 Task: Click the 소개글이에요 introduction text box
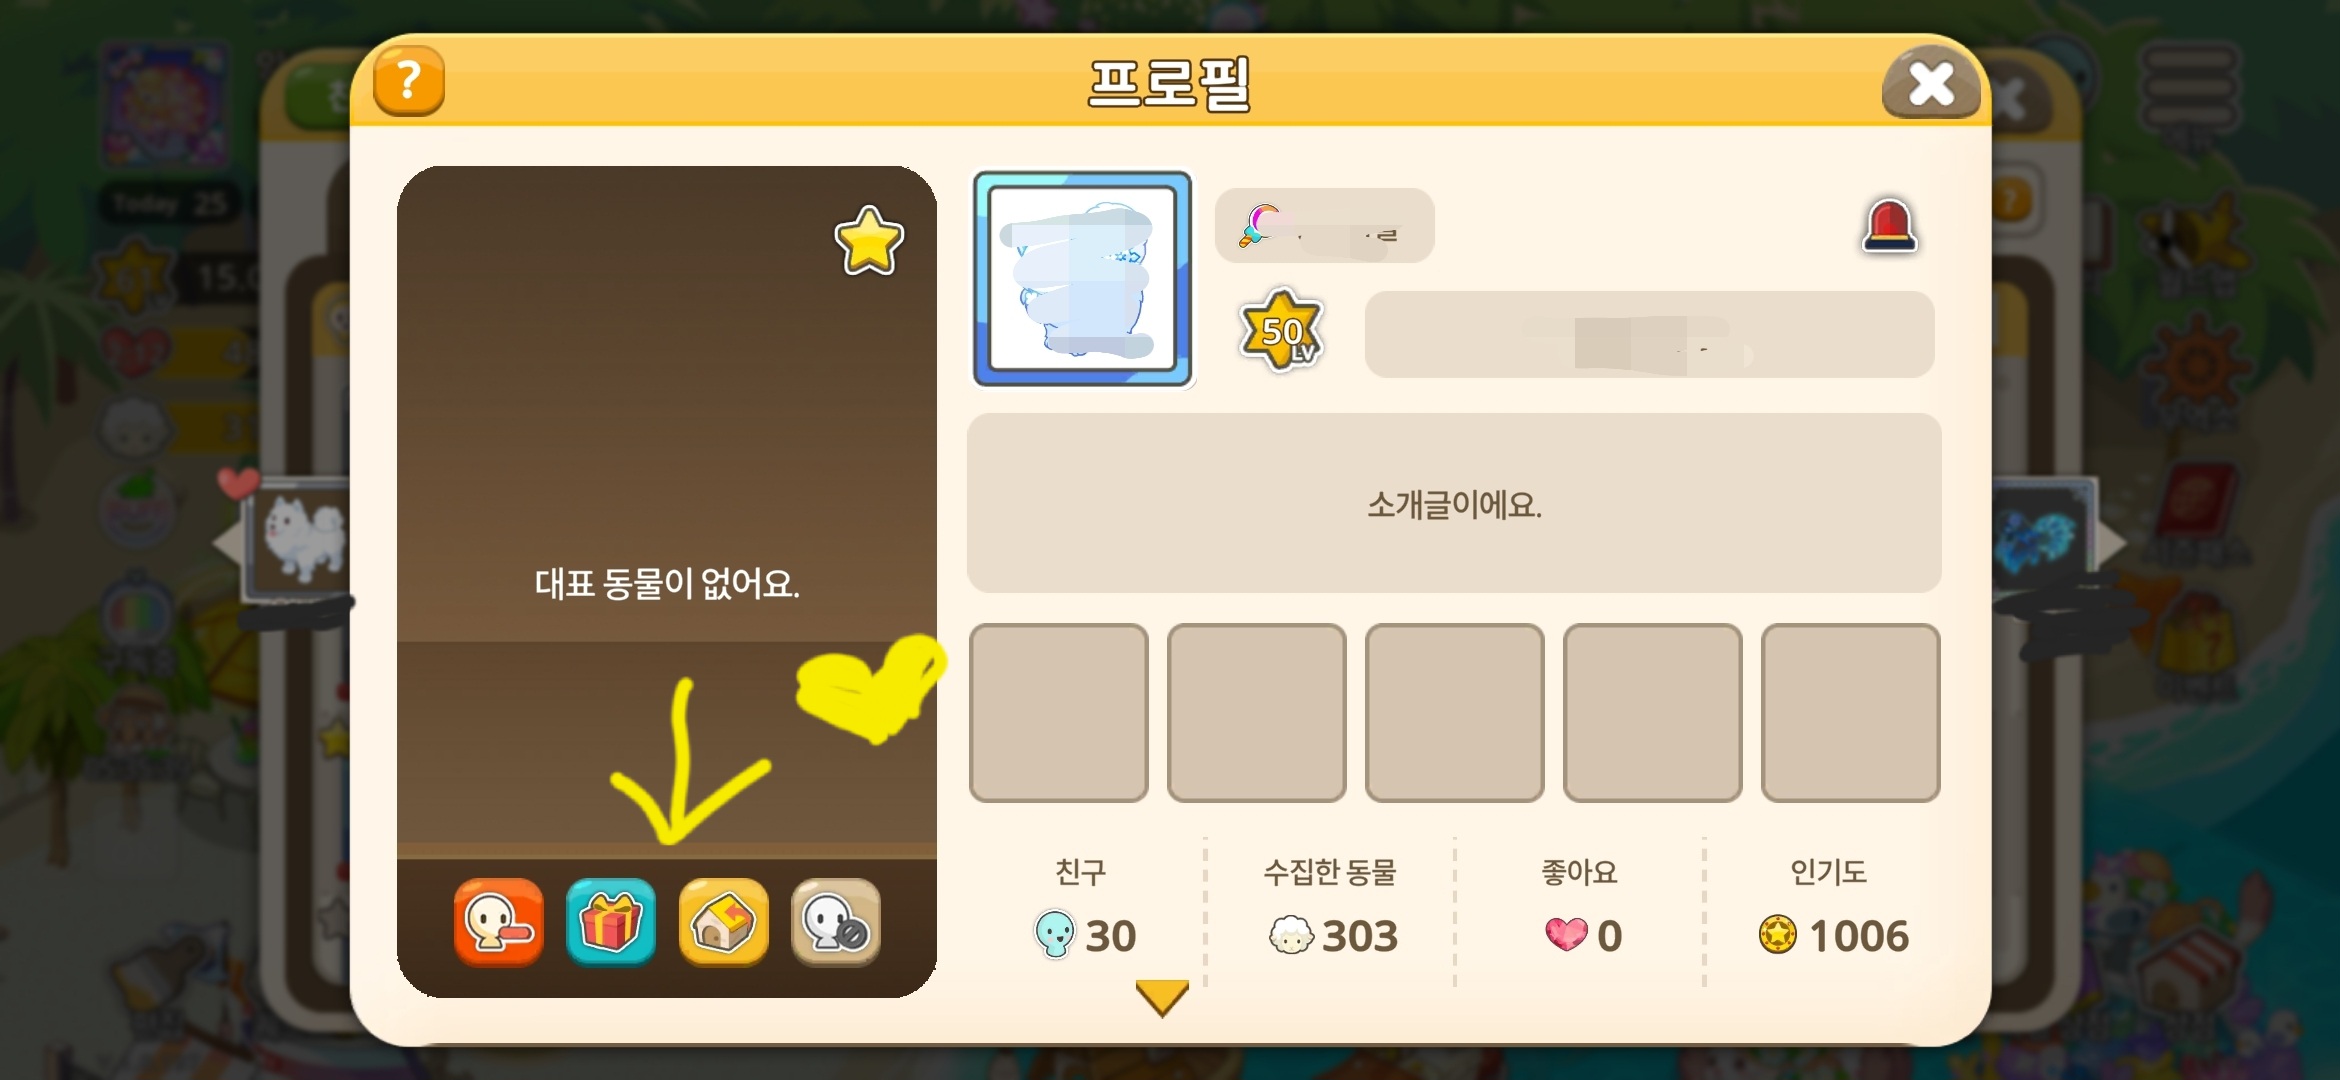[1454, 503]
